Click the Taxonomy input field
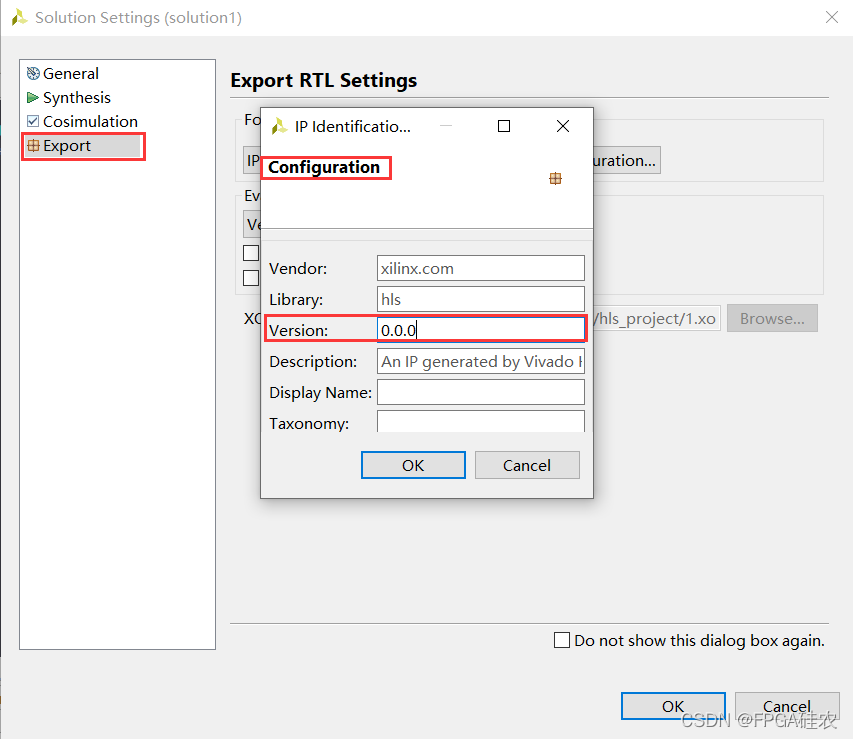Image resolution: width=853 pixels, height=739 pixels. click(x=481, y=422)
